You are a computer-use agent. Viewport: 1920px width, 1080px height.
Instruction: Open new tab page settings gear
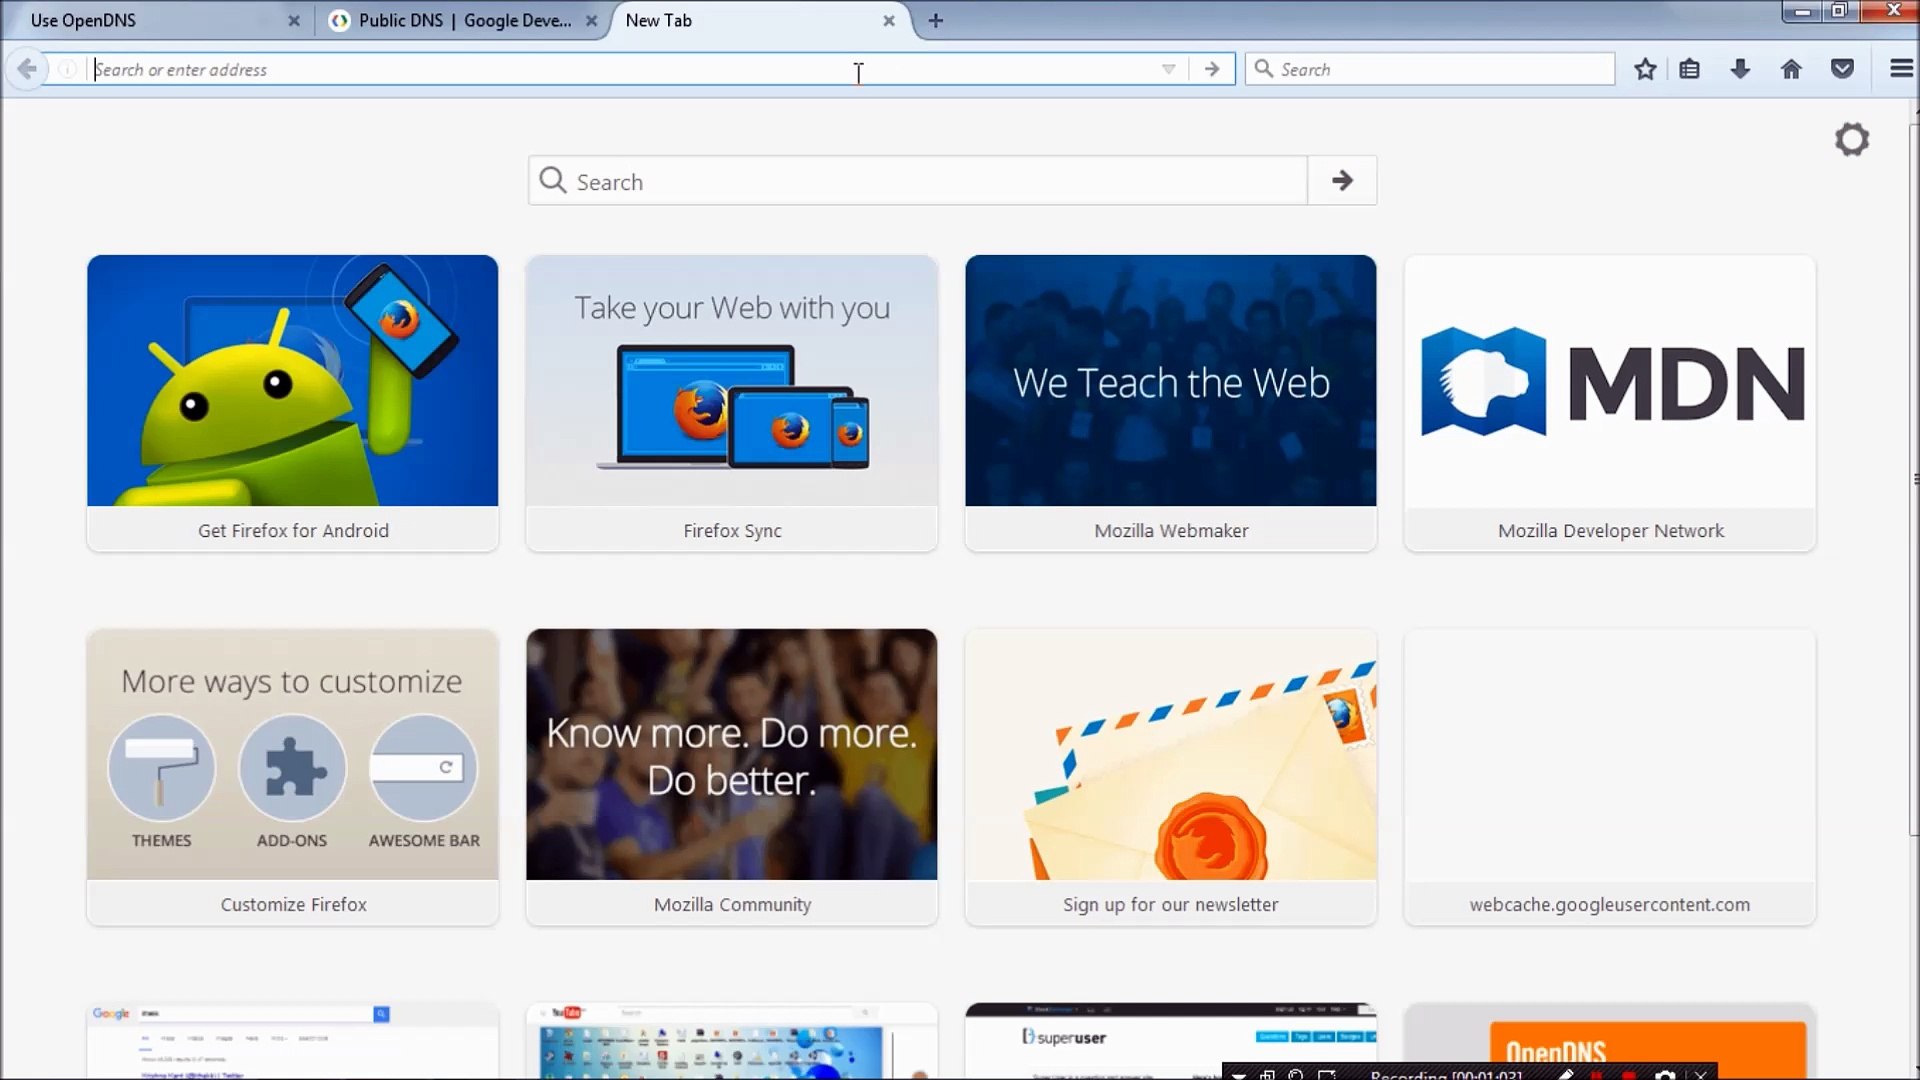[x=1852, y=139]
